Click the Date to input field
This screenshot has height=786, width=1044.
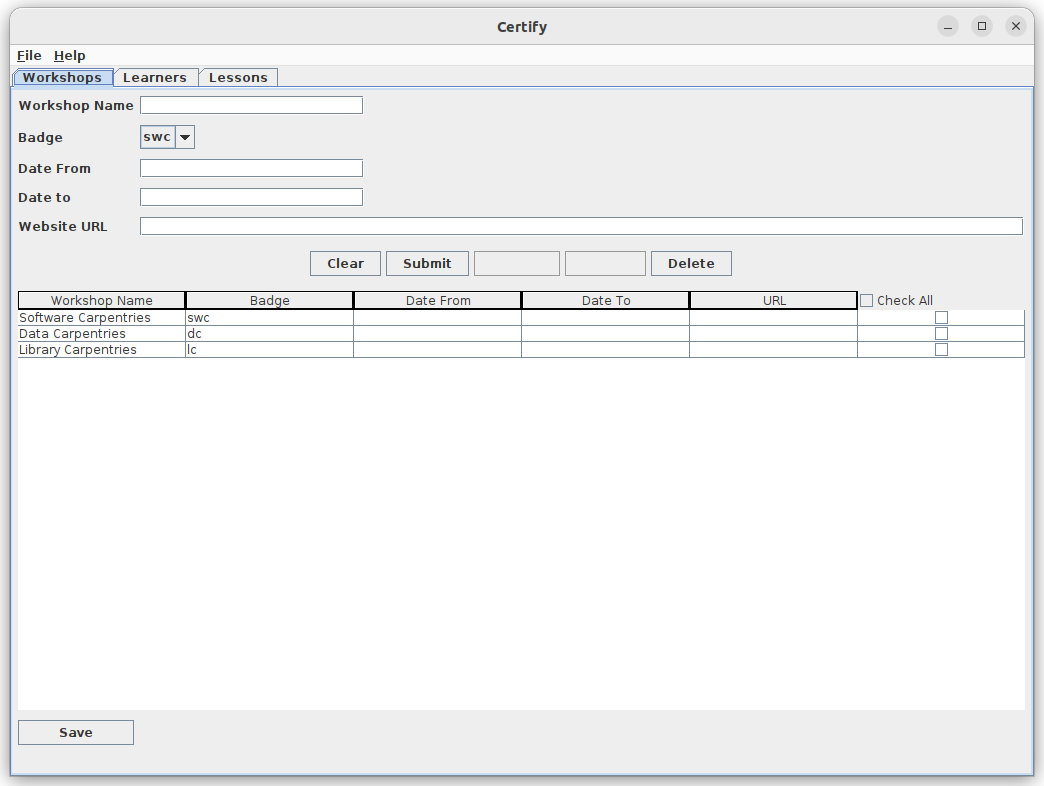(x=251, y=197)
